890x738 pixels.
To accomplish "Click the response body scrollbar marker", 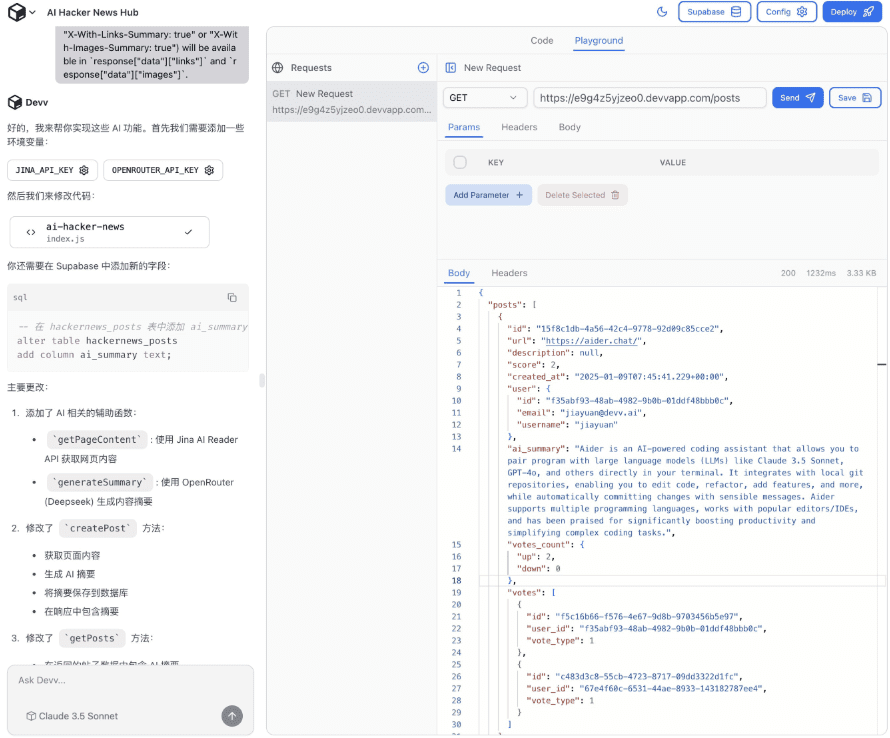I will 881,364.
